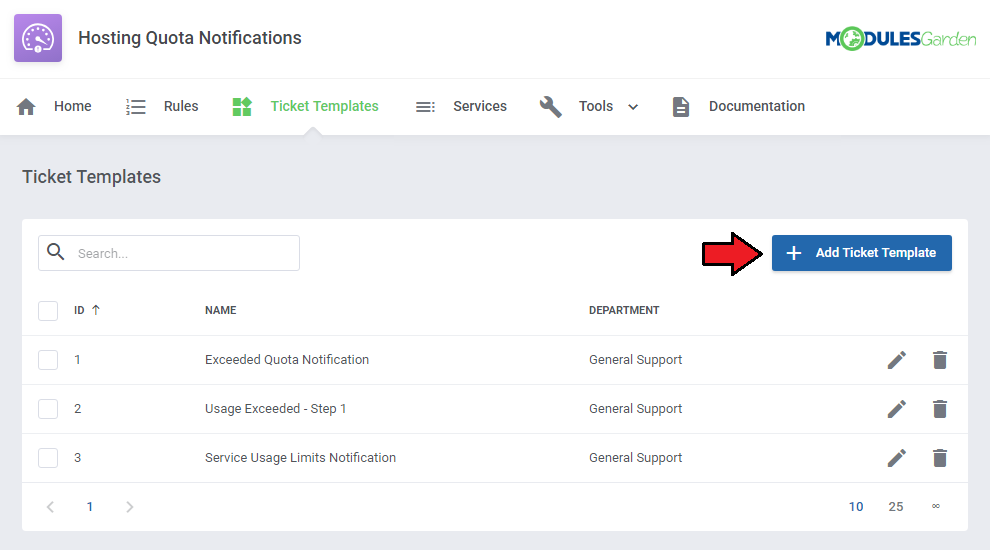990x550 pixels.
Task: Delete the Usage Exceeded - Step 1 template
Action: pyautogui.click(x=939, y=409)
